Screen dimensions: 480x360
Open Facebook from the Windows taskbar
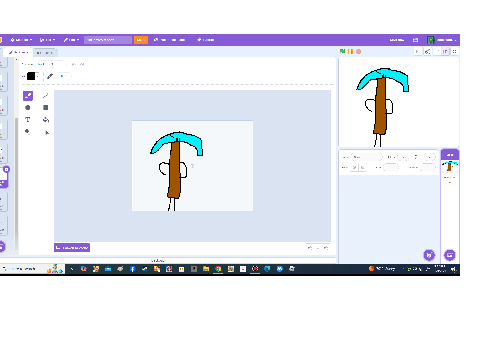pyautogui.click(x=132, y=269)
